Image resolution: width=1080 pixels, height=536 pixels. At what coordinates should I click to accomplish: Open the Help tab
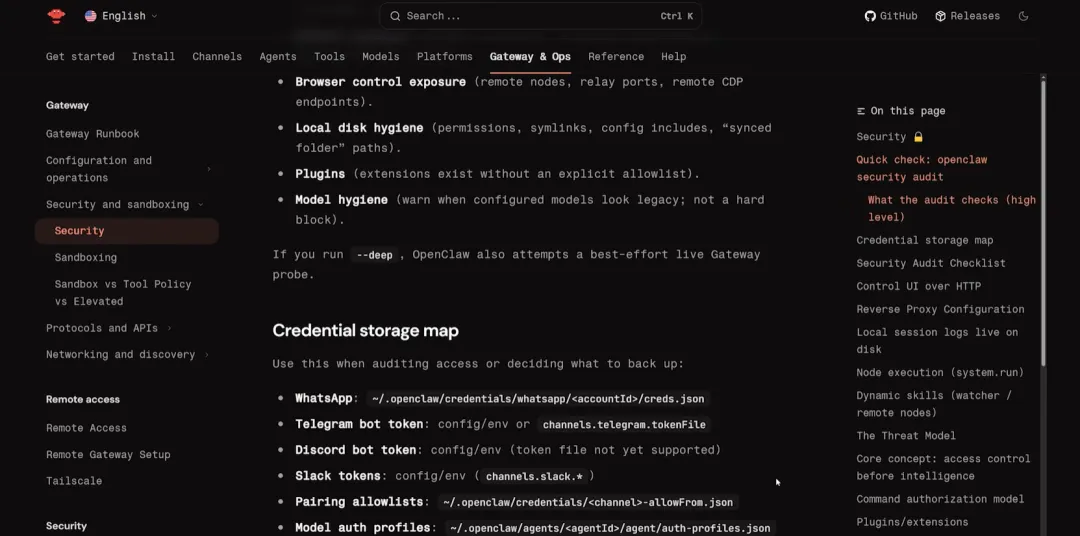pyautogui.click(x=674, y=56)
